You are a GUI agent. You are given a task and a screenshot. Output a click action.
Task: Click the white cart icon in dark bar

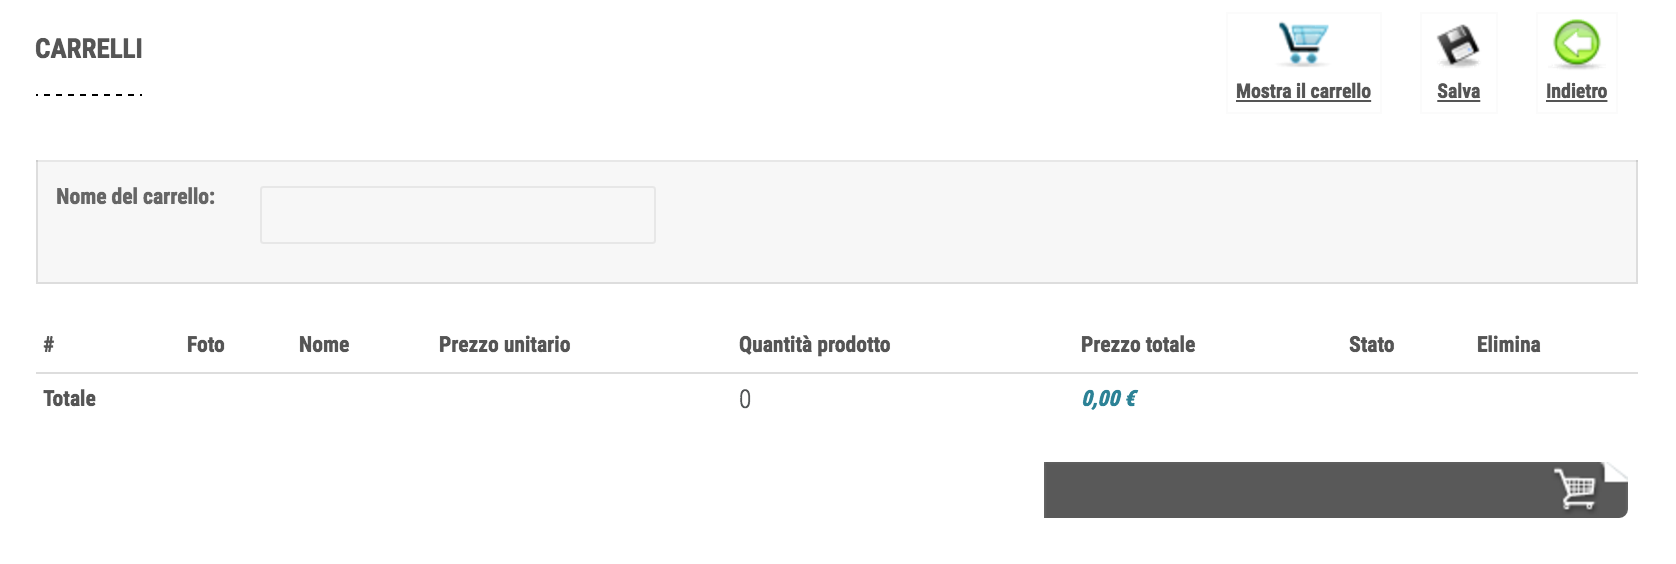click(1576, 489)
